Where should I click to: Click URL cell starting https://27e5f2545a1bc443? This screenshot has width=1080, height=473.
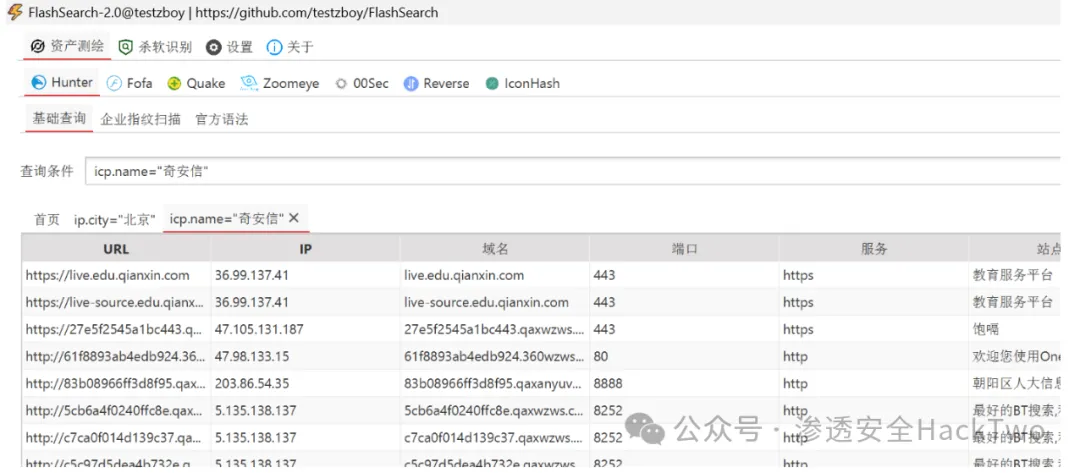click(116, 330)
